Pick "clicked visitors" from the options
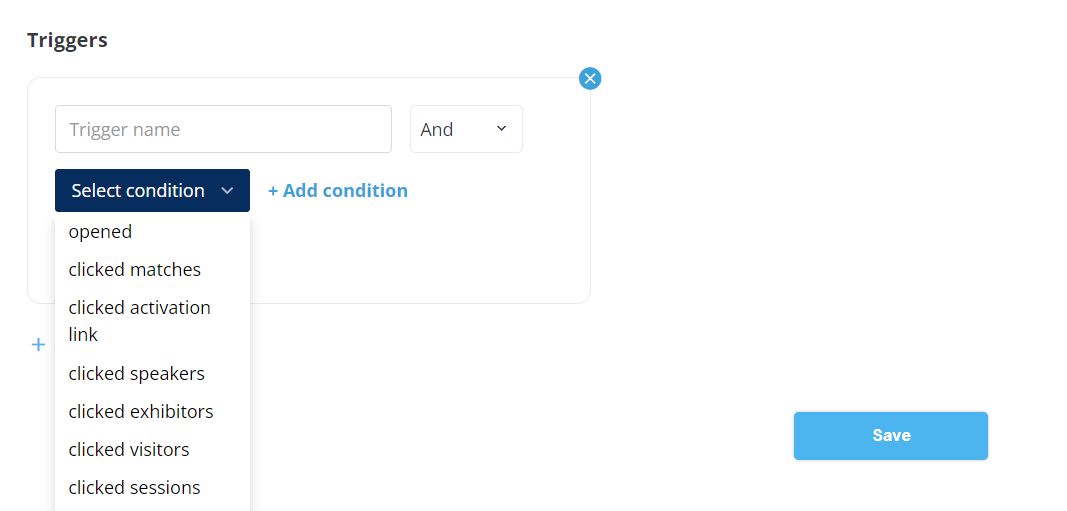1067x511 pixels. coord(129,449)
